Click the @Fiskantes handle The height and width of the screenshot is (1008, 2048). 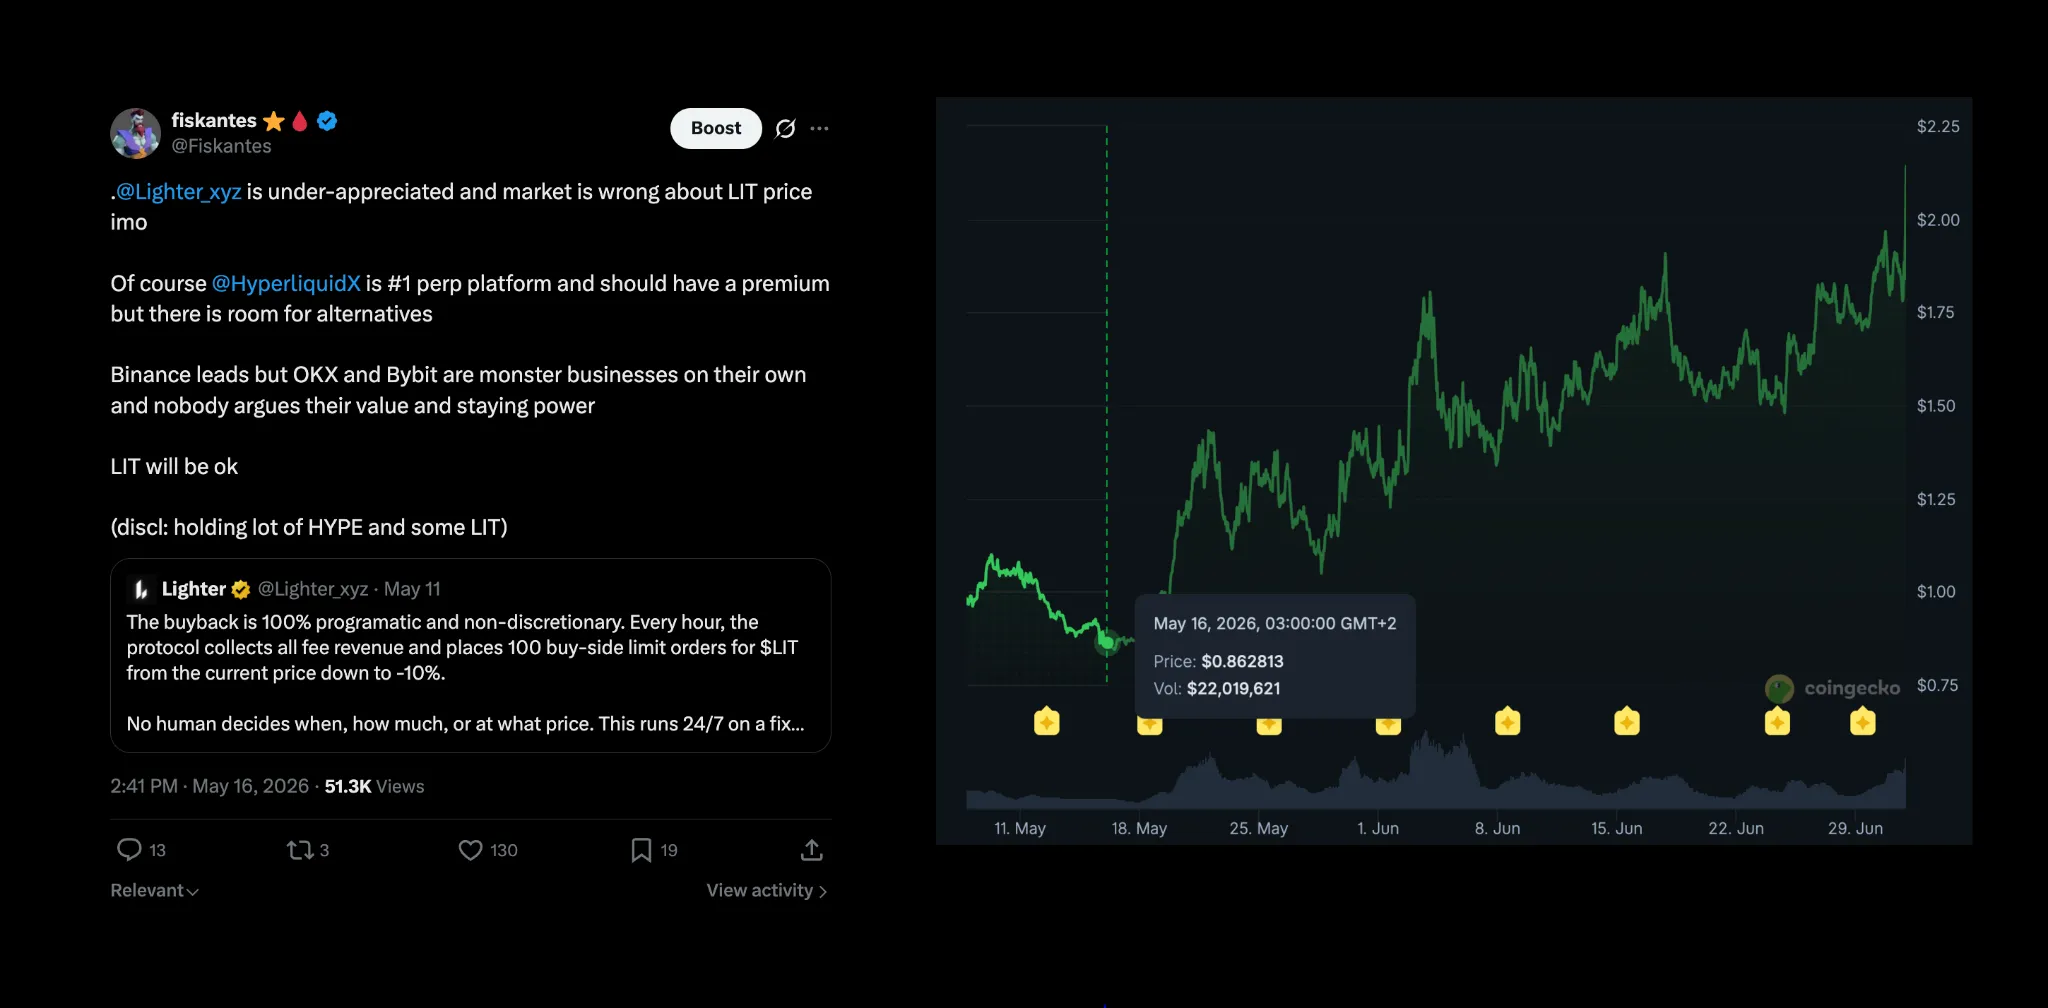click(x=221, y=146)
